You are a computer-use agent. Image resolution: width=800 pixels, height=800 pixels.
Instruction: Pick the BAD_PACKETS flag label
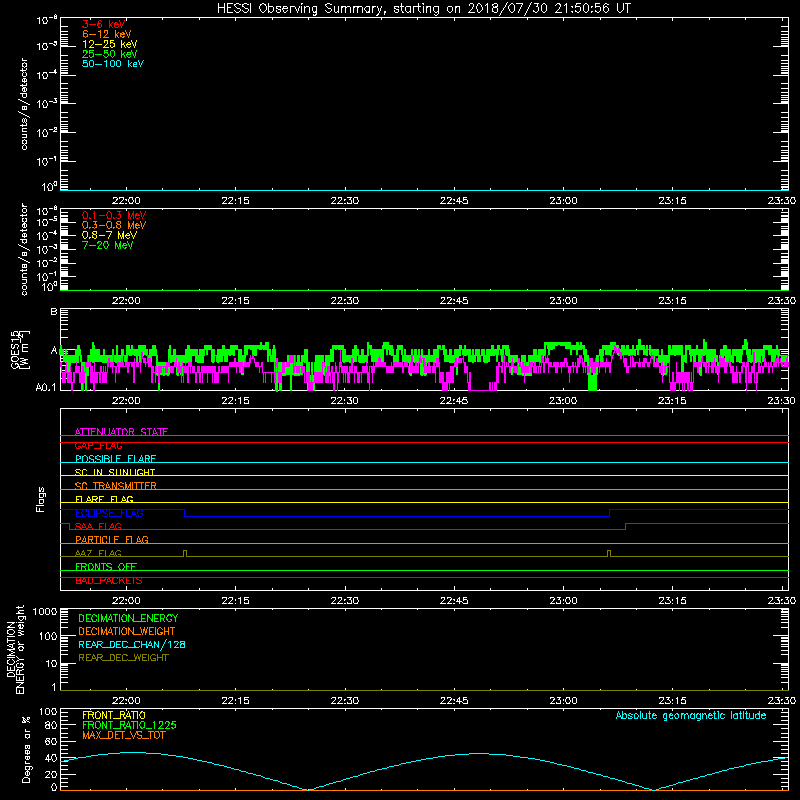109,581
